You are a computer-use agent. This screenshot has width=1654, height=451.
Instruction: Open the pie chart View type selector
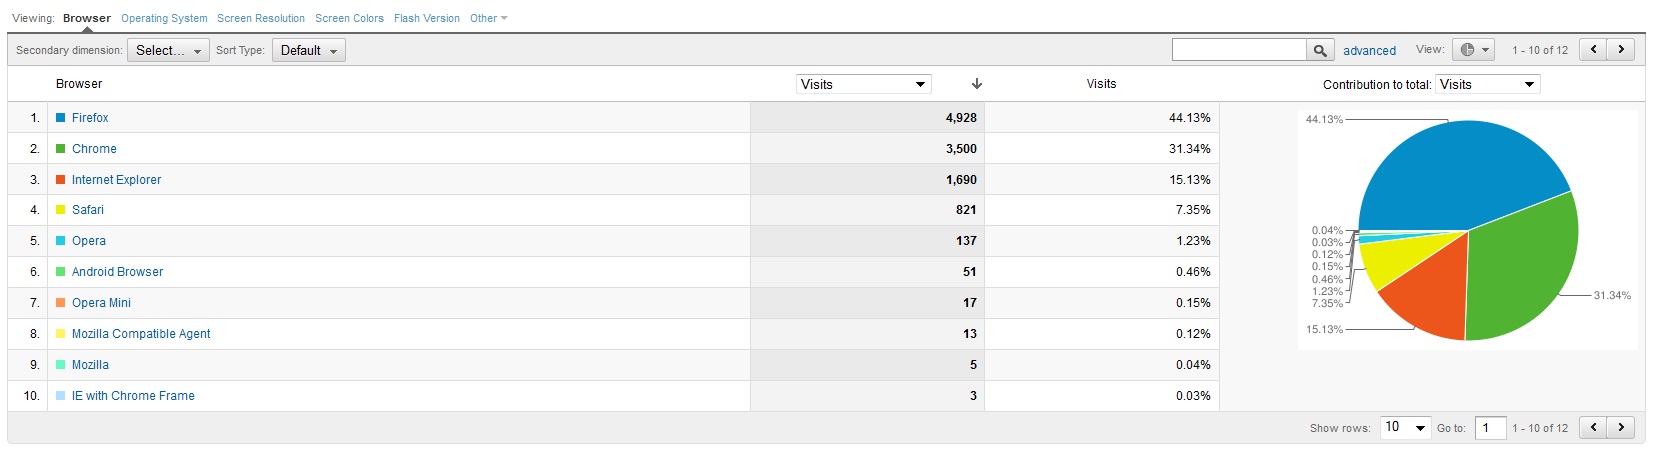tap(1473, 50)
